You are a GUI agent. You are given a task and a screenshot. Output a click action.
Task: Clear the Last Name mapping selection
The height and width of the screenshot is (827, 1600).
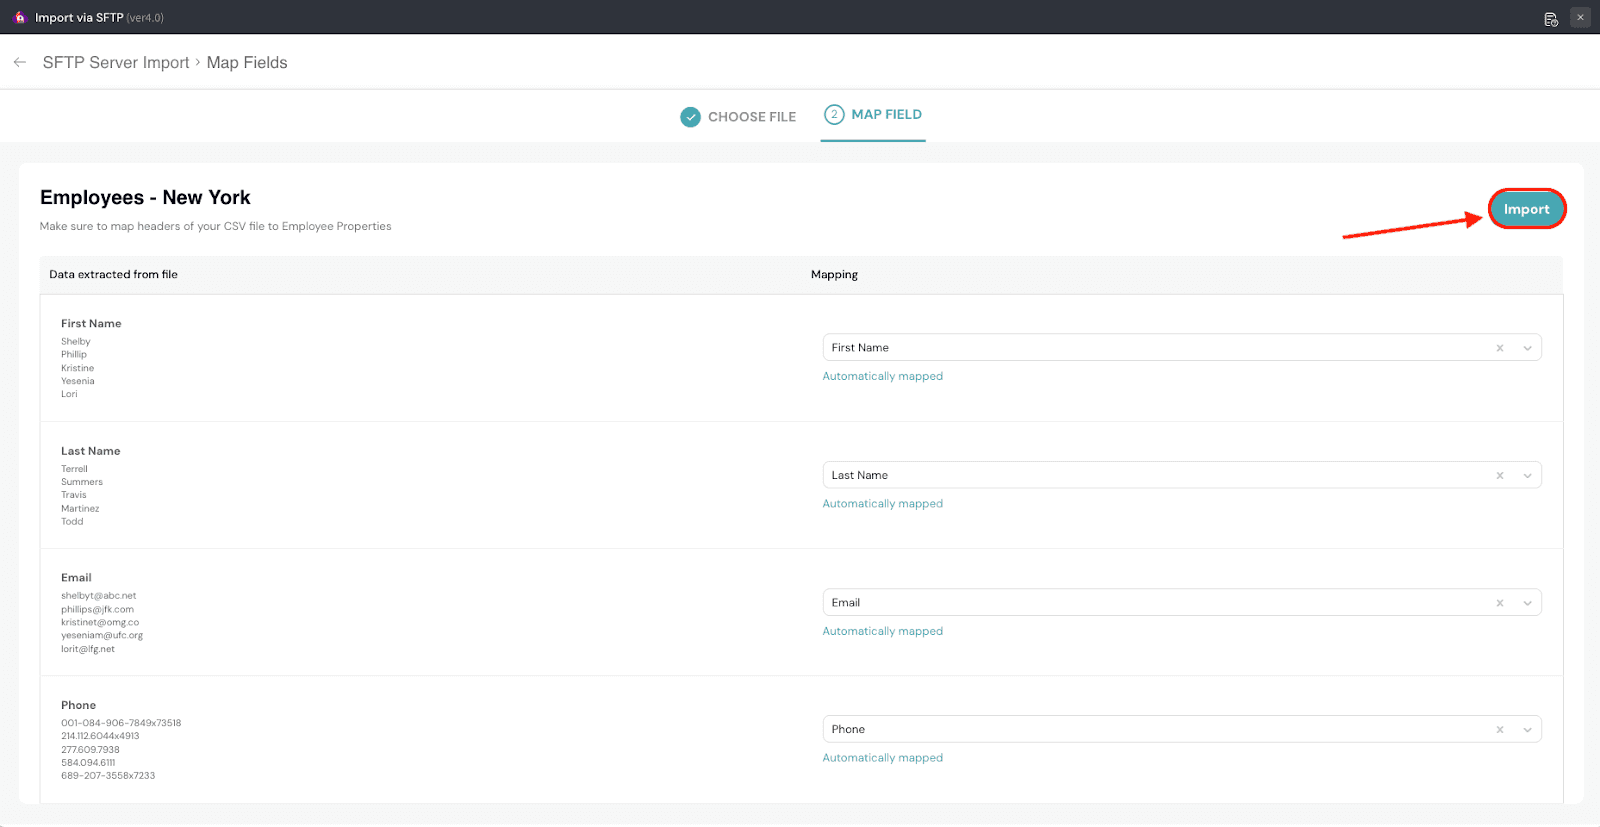click(1499, 476)
